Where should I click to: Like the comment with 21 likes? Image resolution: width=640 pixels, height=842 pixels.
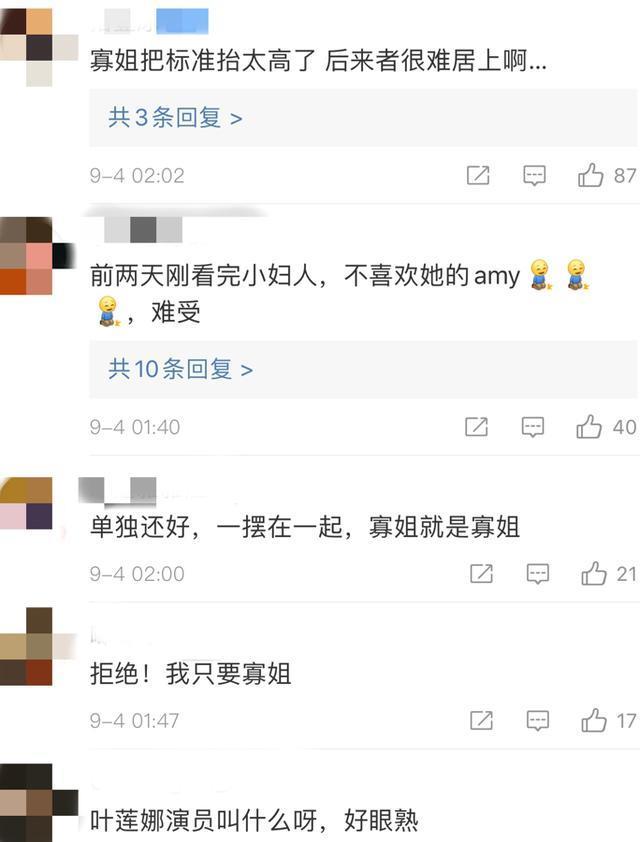coord(594,574)
